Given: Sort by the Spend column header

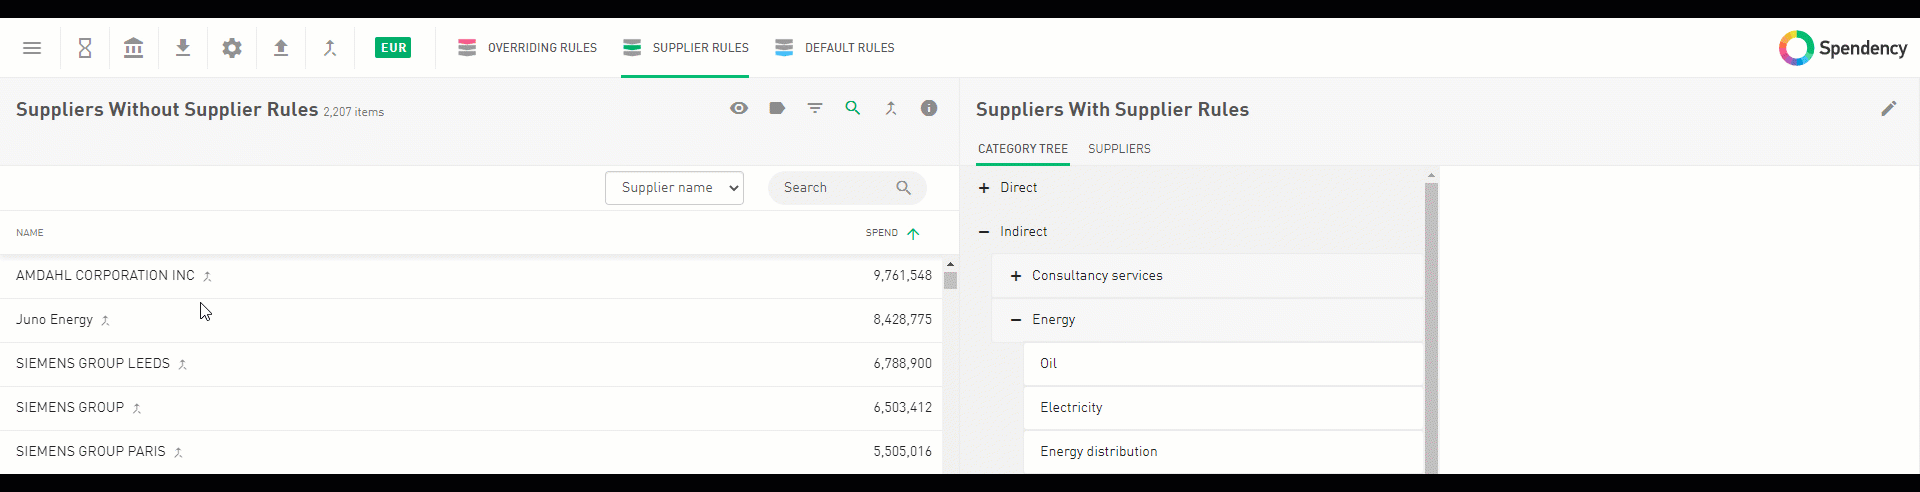Looking at the screenshot, I should pyautogui.click(x=882, y=233).
